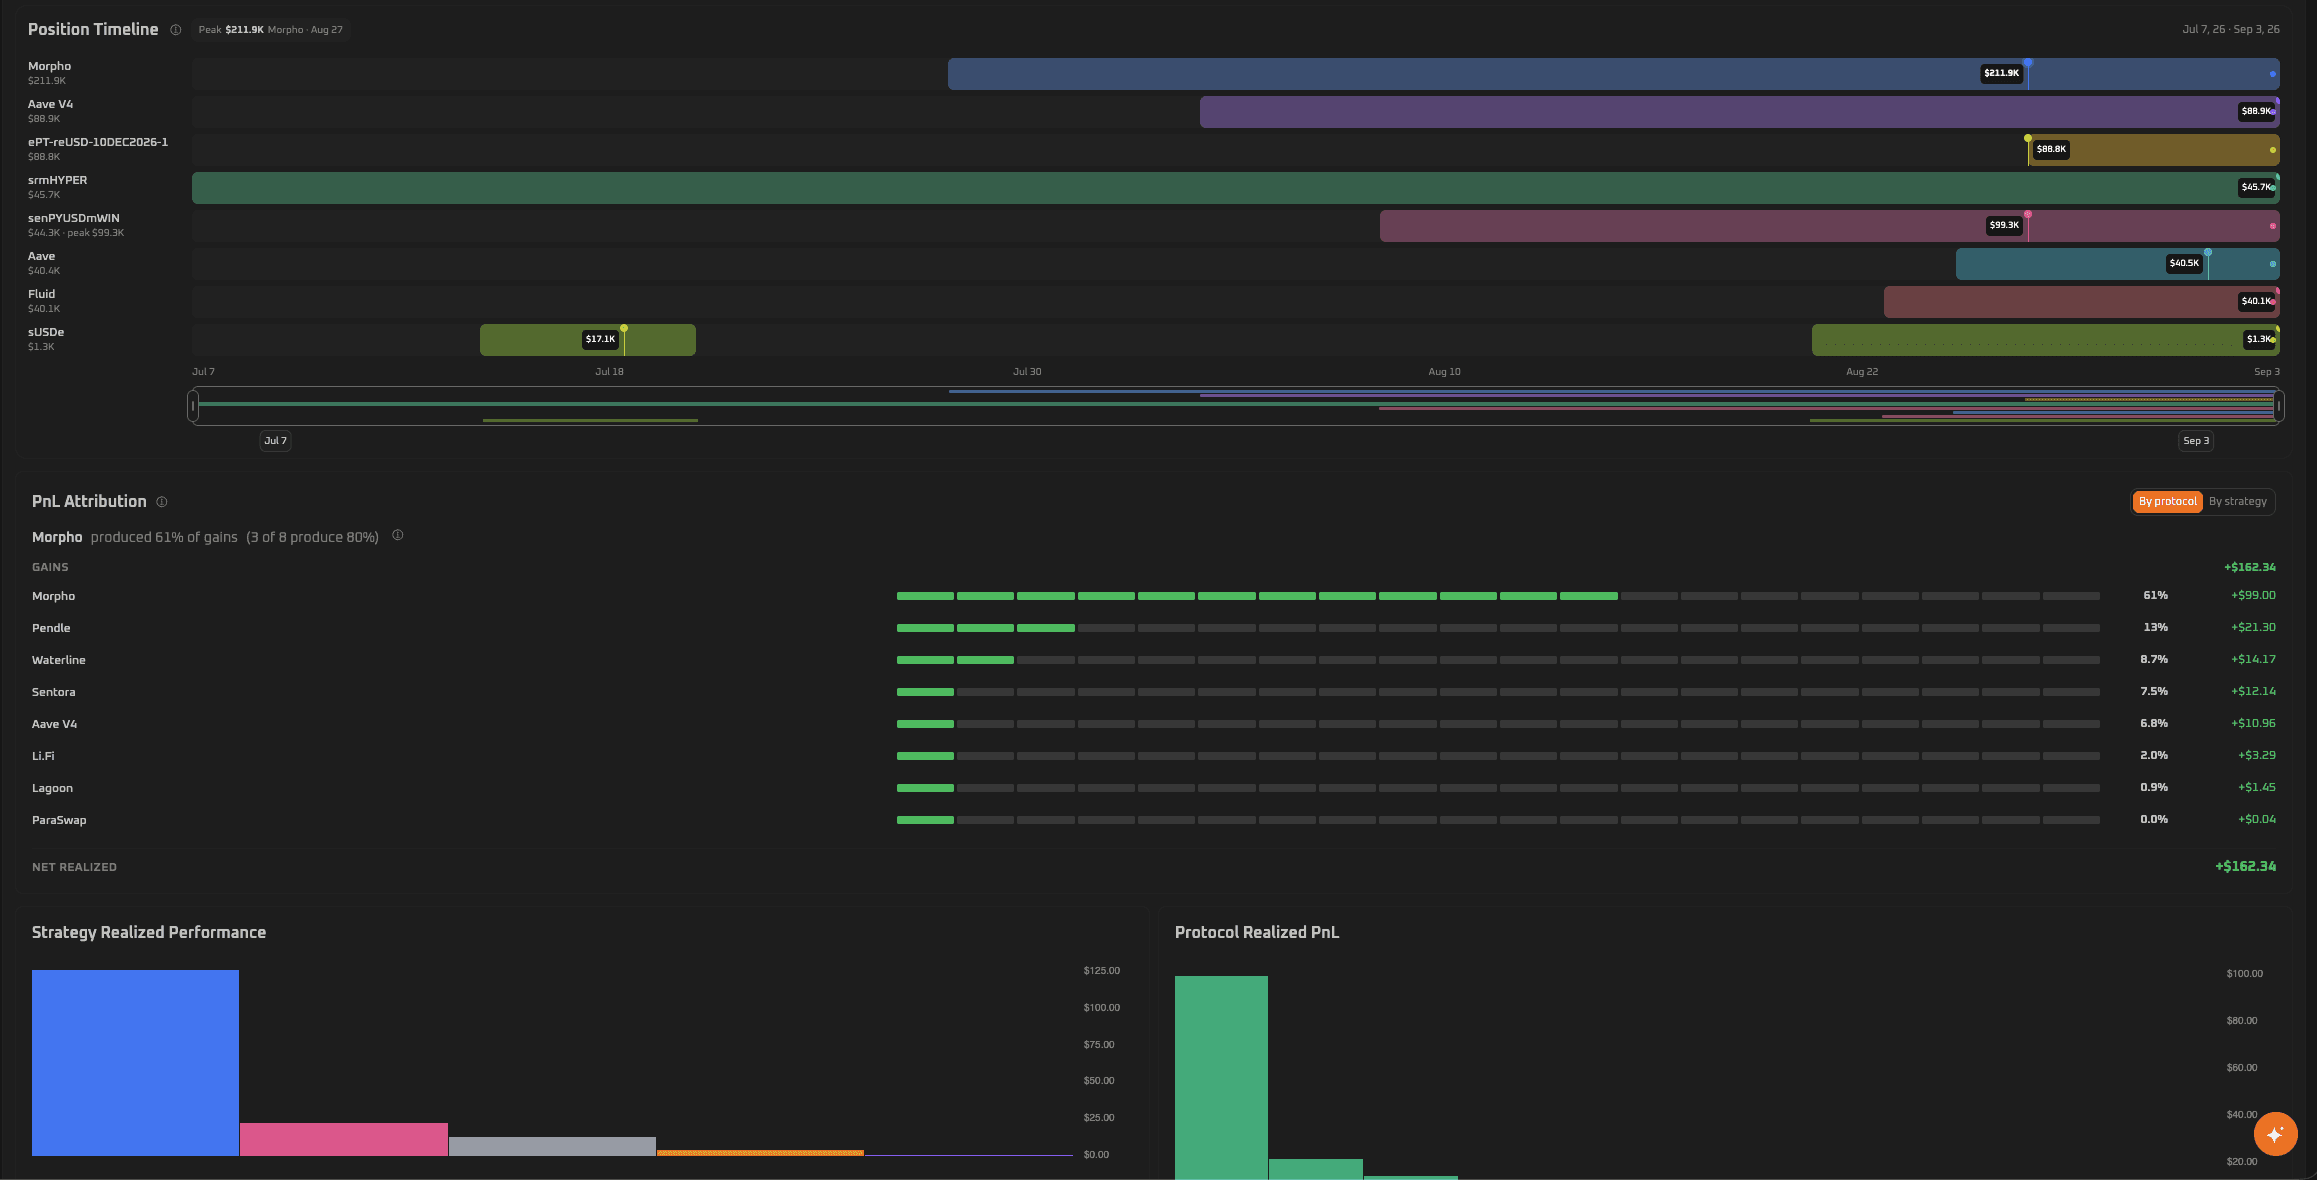Click the Morpho gains row name
2317x1180 pixels.
[x=54, y=596]
